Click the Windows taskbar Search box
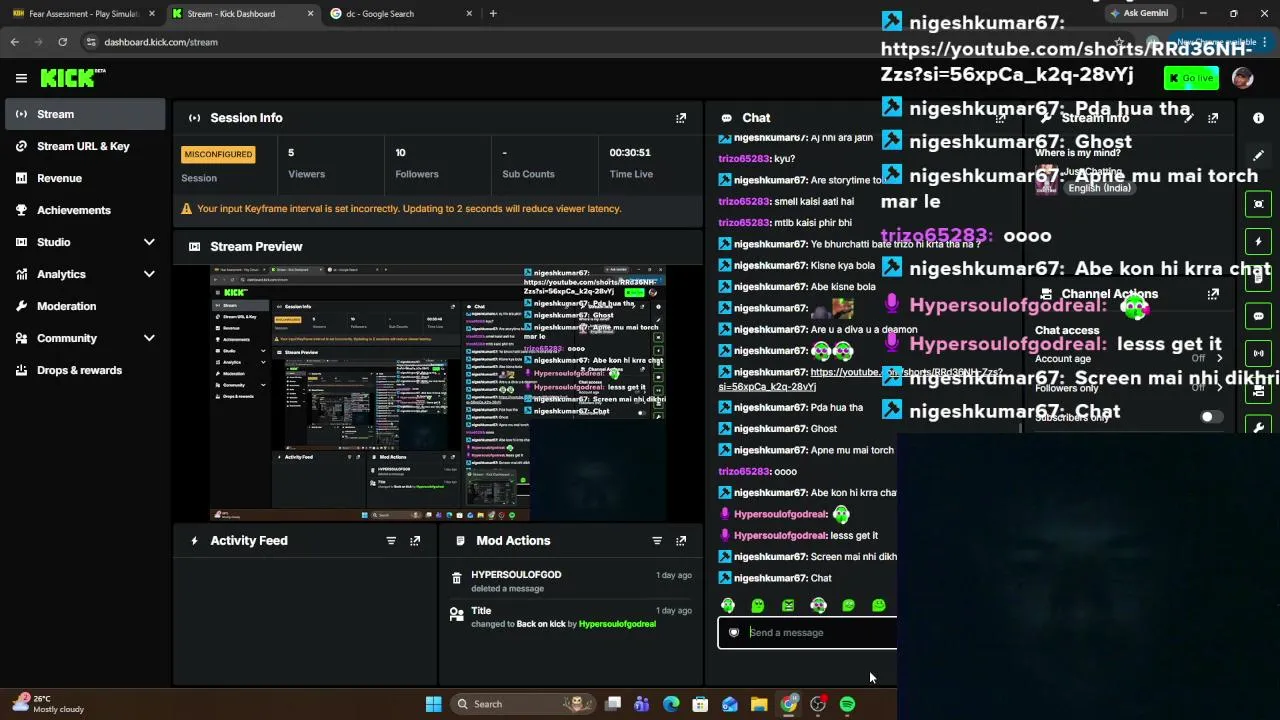Viewport: 1280px width, 720px height. [522, 704]
